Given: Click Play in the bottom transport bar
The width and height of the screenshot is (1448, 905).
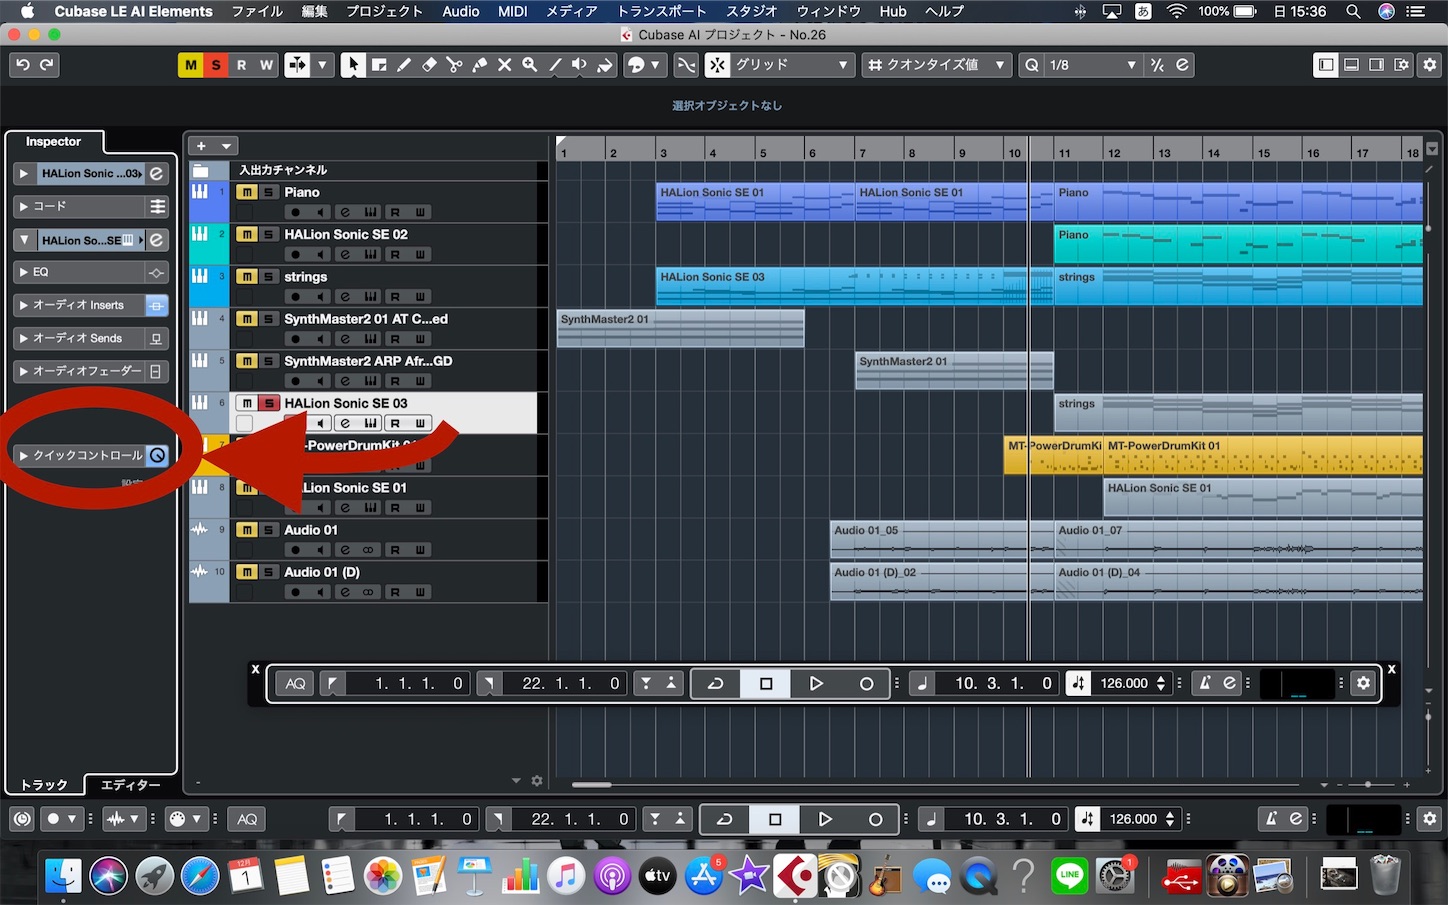Looking at the screenshot, I should pos(825,819).
